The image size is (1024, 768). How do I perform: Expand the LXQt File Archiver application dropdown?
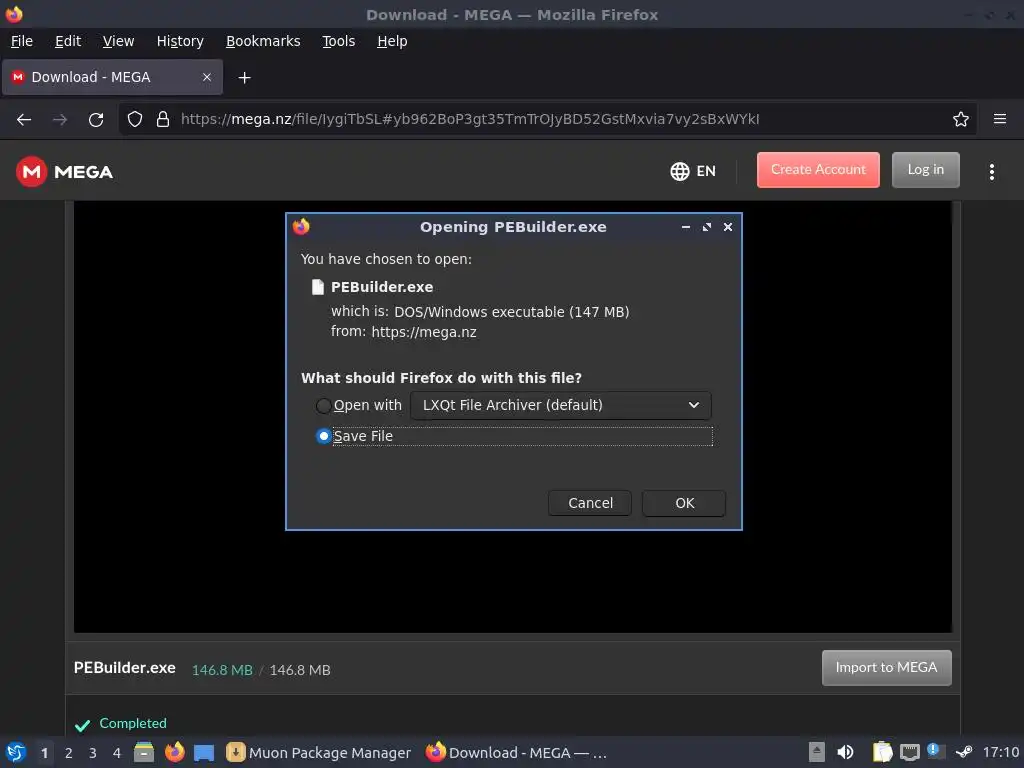pos(560,406)
